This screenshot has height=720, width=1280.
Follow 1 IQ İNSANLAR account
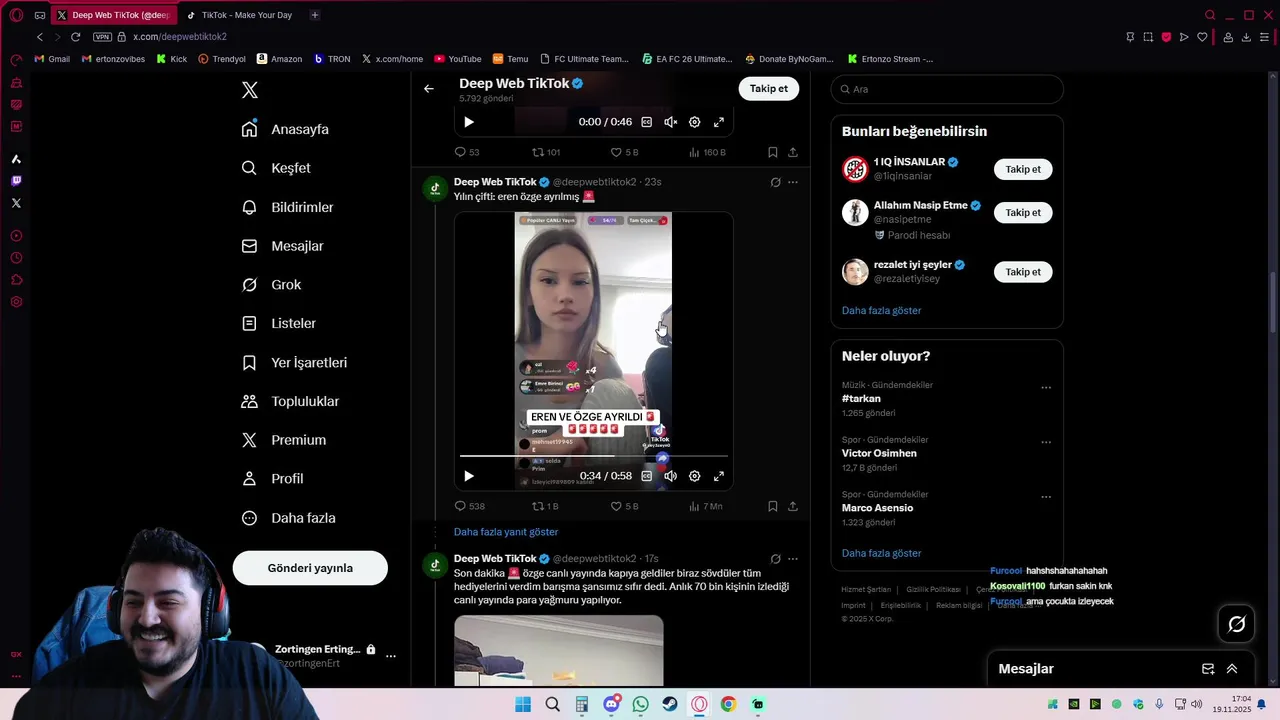(1023, 169)
